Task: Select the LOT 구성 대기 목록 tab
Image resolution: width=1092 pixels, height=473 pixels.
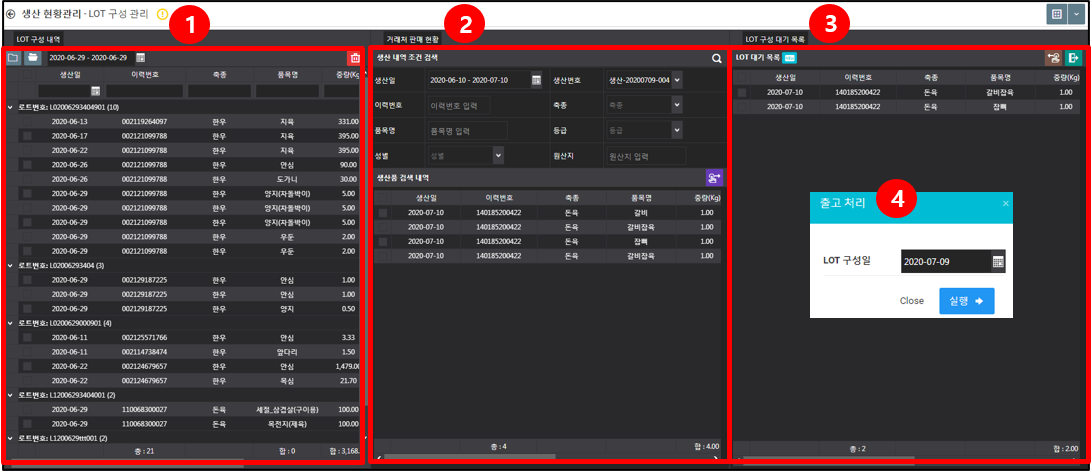Action: (x=775, y=40)
